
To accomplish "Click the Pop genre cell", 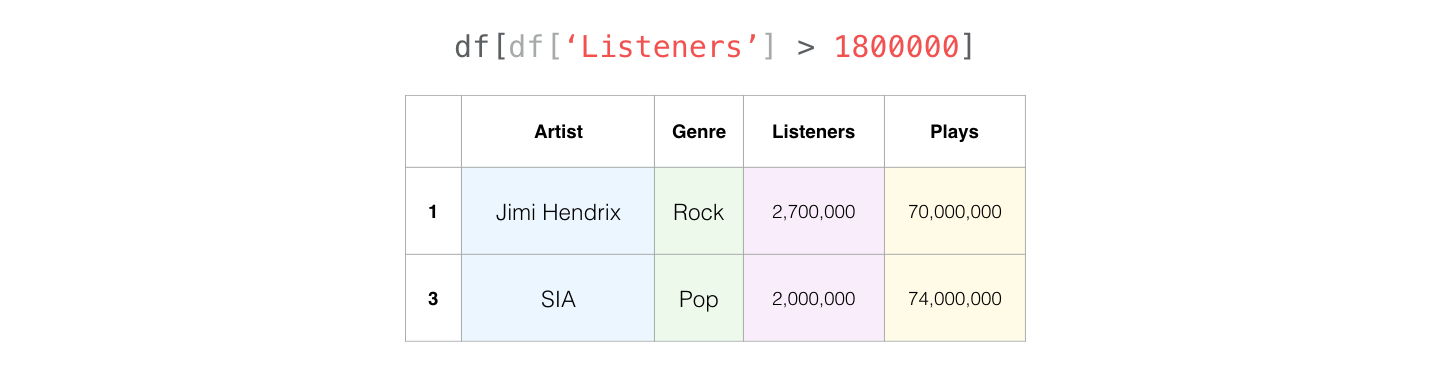I will pyautogui.click(x=699, y=298).
